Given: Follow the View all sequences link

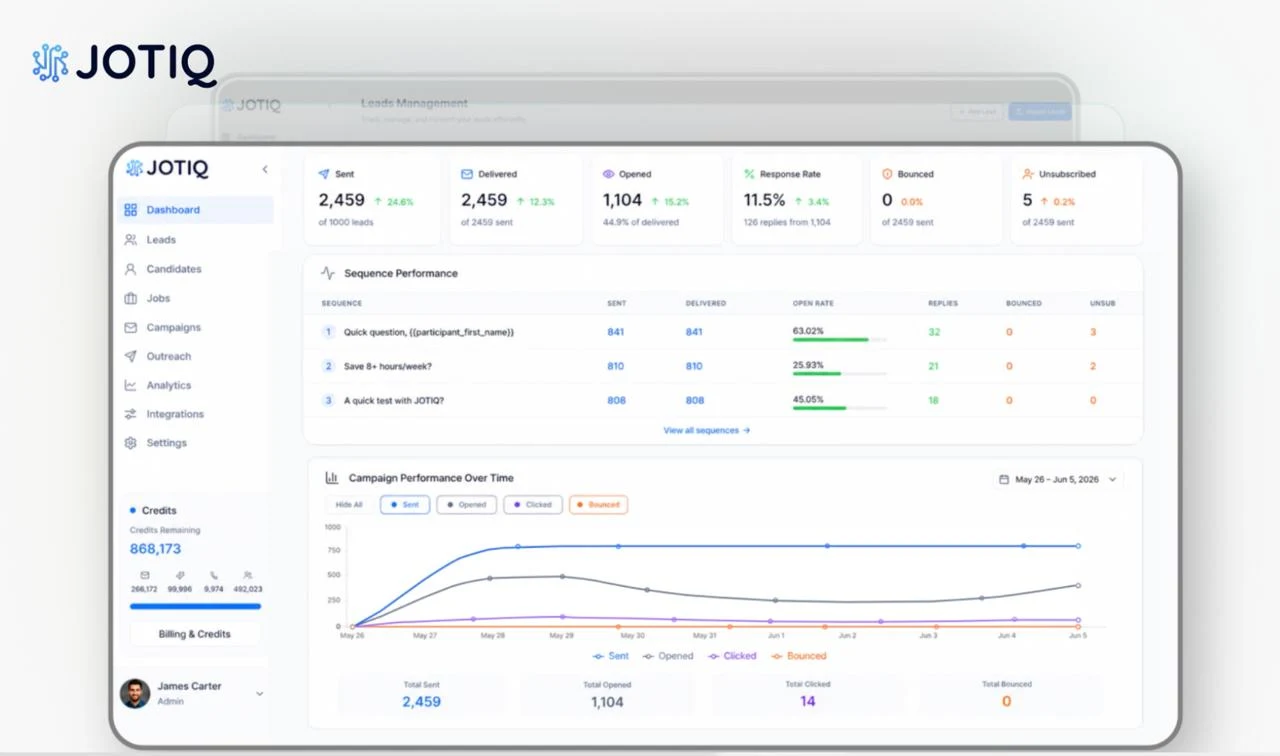Looking at the screenshot, I should tap(707, 430).
